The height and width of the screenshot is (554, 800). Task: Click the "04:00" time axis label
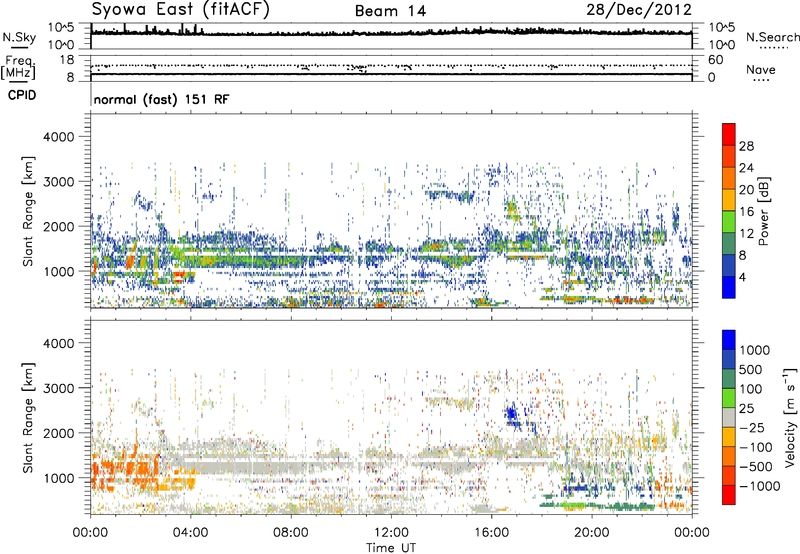(191, 533)
